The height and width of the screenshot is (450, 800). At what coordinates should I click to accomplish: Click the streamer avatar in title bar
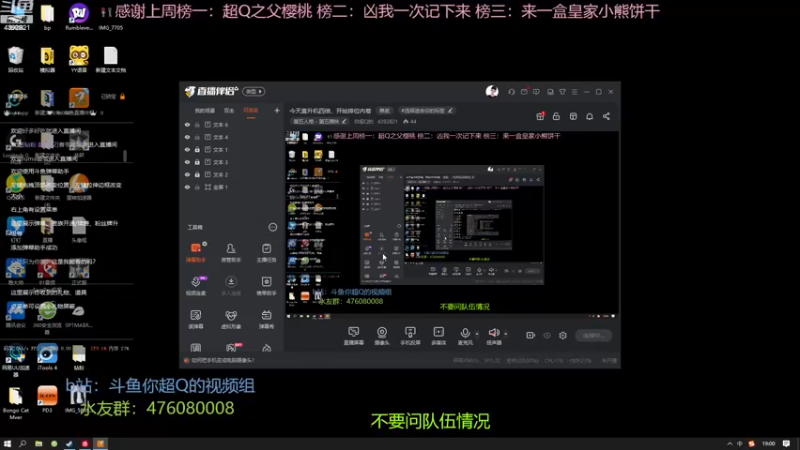[492, 91]
